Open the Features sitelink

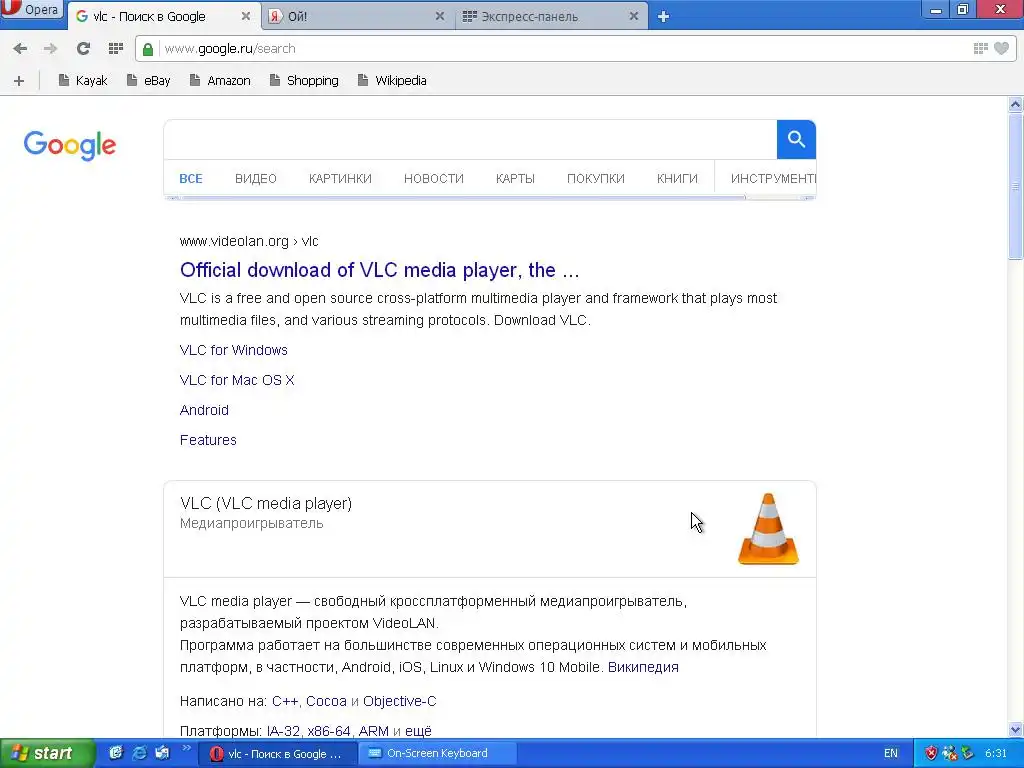[208, 440]
